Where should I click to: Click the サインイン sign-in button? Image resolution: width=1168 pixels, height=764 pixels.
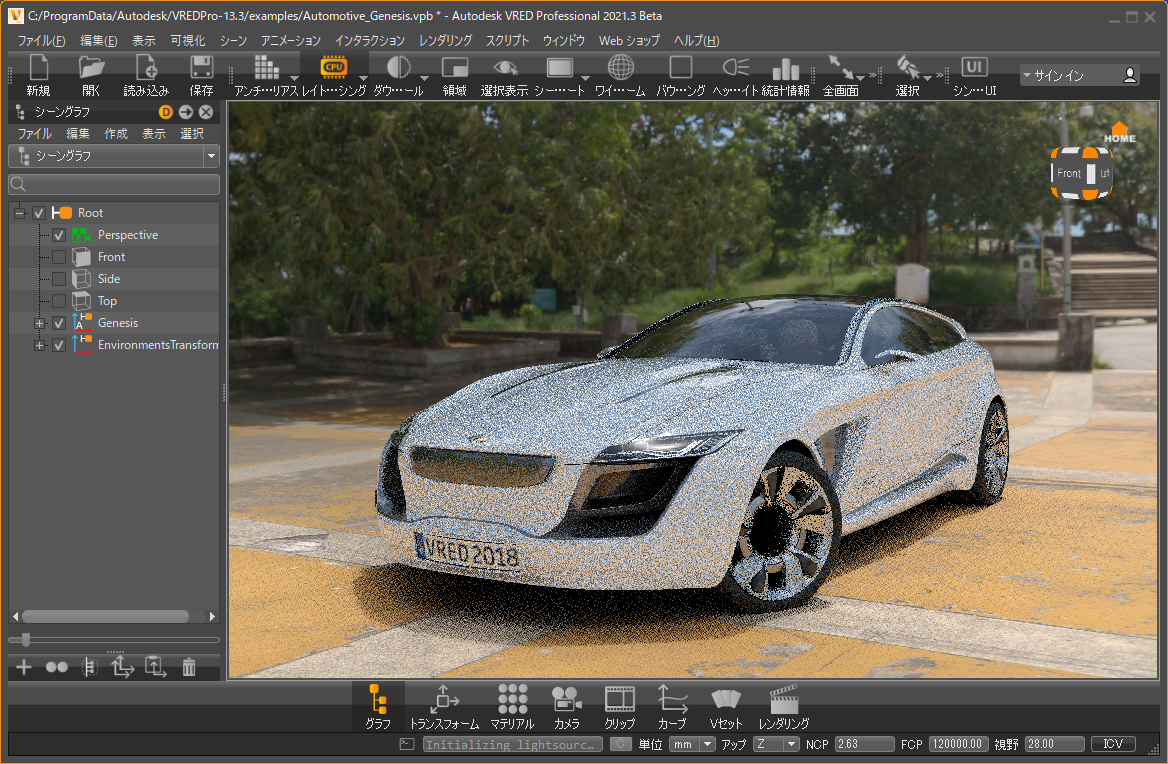[x=1080, y=76]
